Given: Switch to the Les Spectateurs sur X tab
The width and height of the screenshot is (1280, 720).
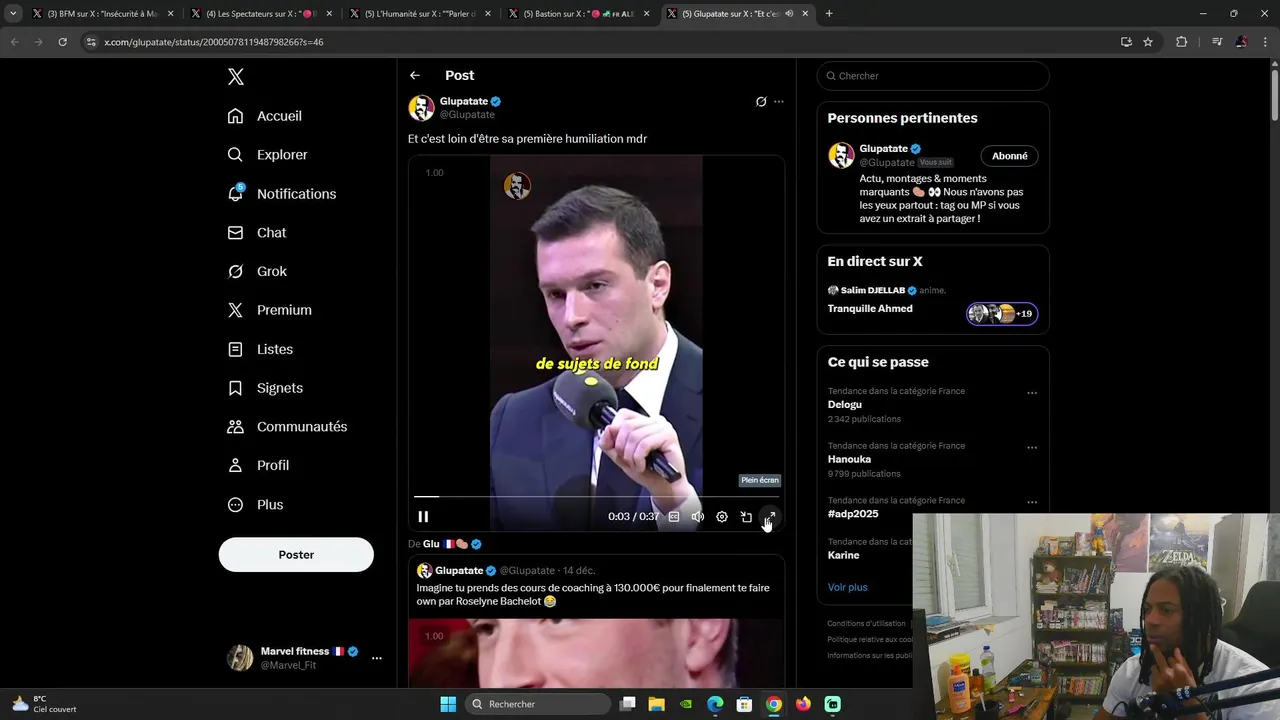Looking at the screenshot, I should (260, 14).
